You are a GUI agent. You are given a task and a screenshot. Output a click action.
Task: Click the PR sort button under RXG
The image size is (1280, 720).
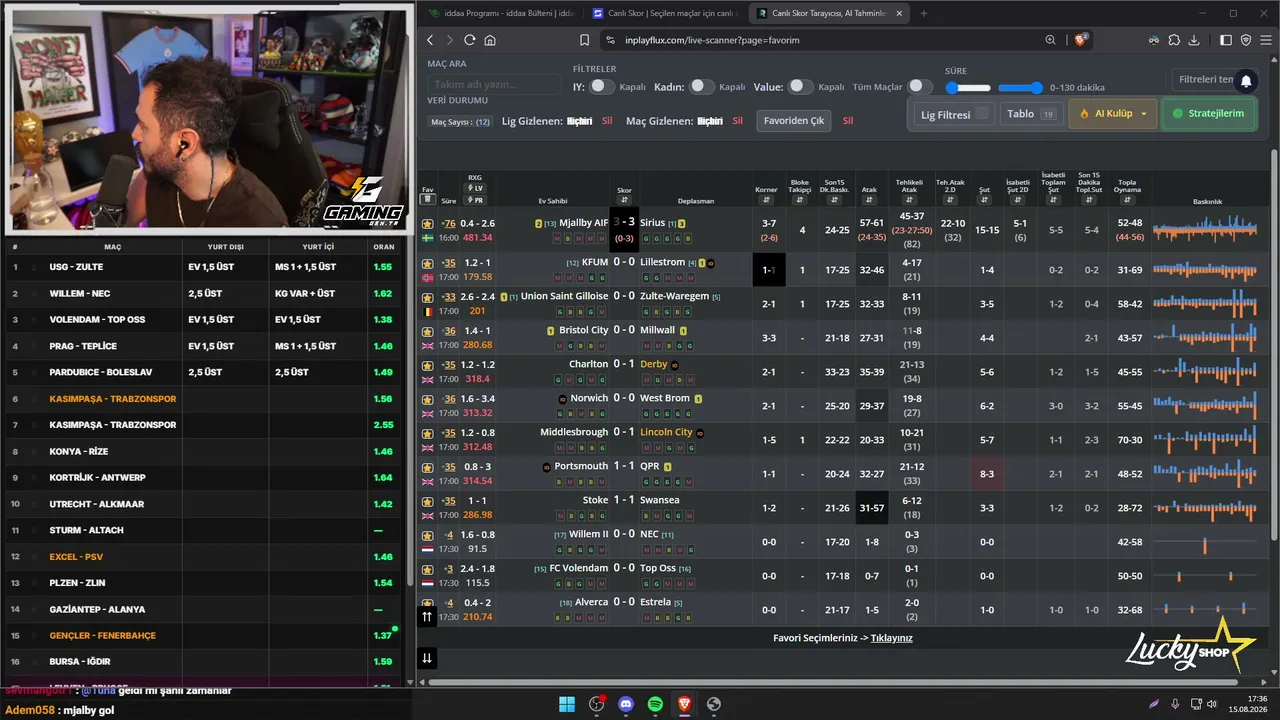click(x=475, y=200)
